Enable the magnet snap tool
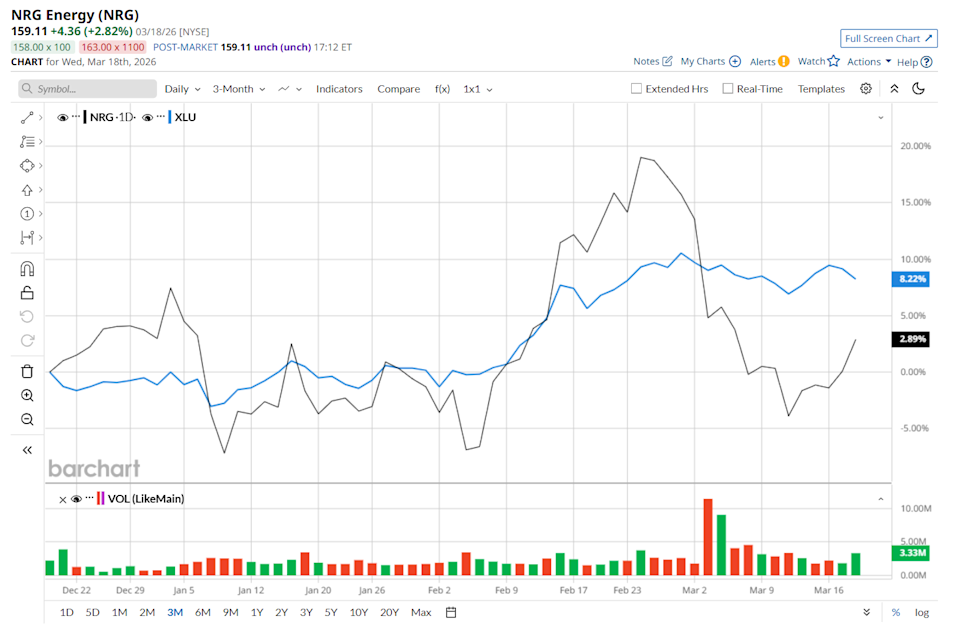 coord(27,268)
